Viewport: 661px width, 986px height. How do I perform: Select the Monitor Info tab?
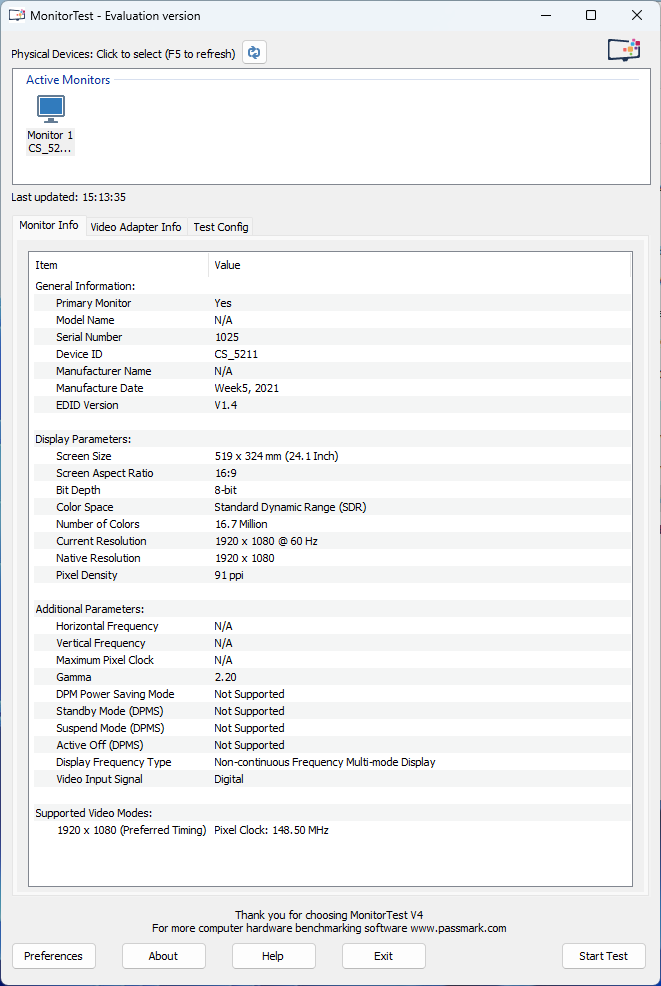pos(49,226)
